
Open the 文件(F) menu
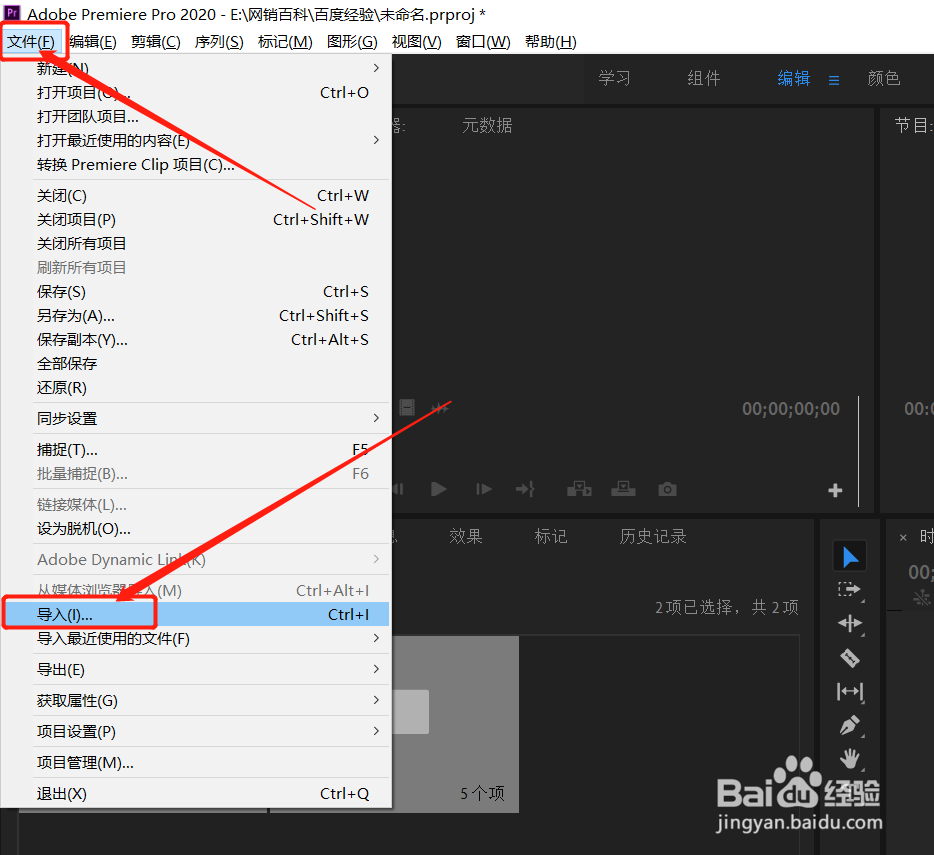[x=31, y=42]
